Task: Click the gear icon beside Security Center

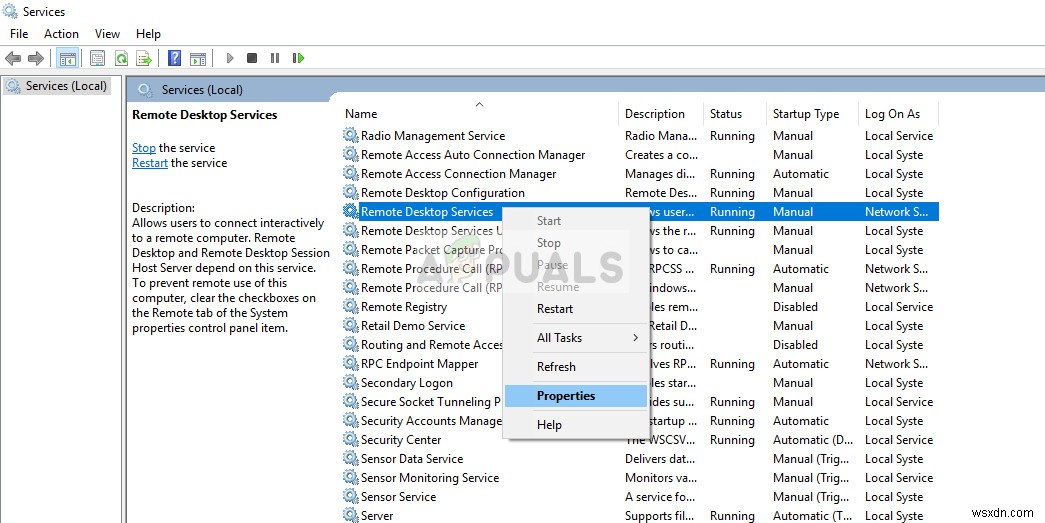Action: pyautogui.click(x=351, y=440)
